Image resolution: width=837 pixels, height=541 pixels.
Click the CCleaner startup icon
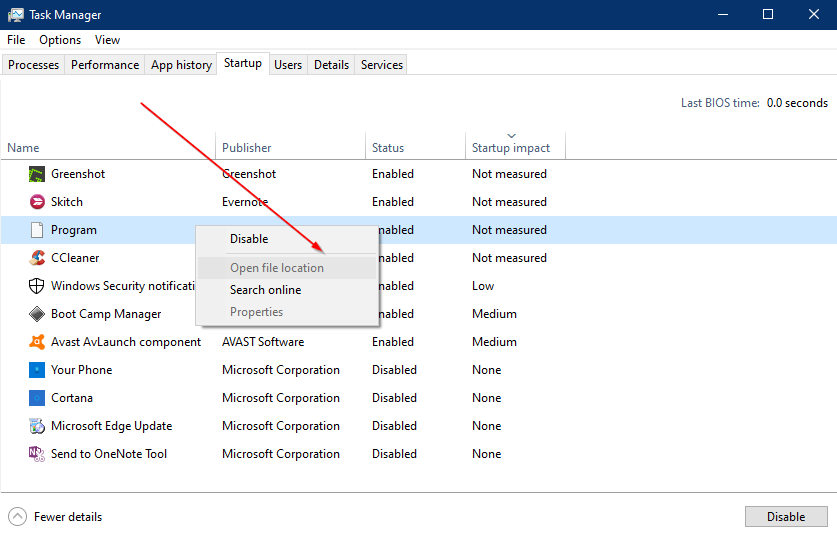coord(37,258)
